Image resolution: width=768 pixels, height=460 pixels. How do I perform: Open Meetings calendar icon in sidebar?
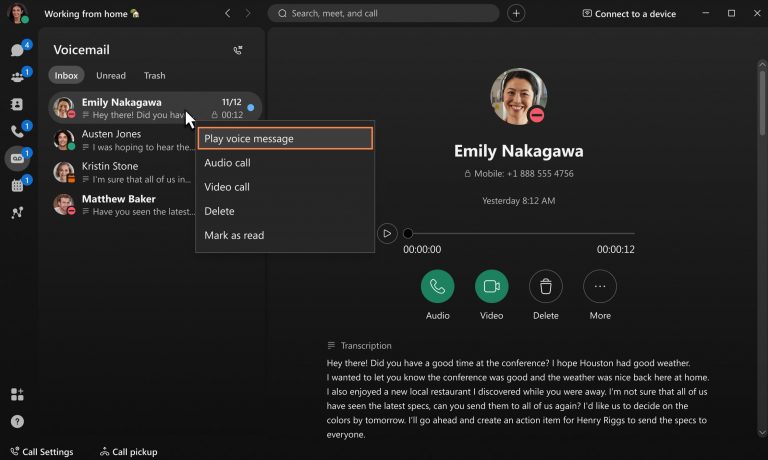click(17, 185)
